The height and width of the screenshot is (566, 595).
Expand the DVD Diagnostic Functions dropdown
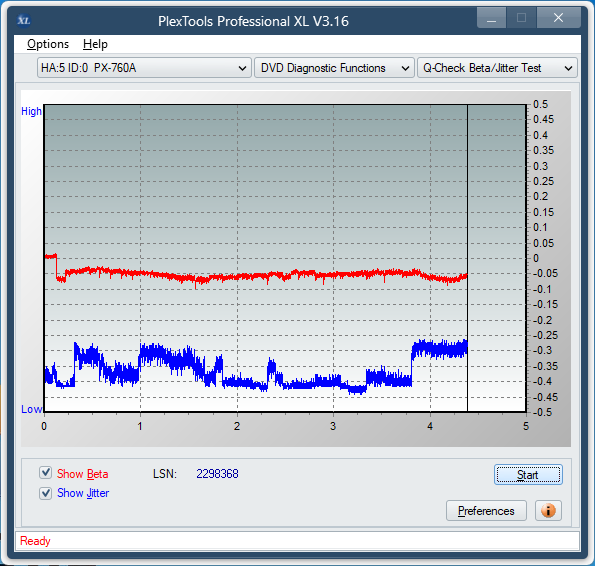[x=334, y=68]
